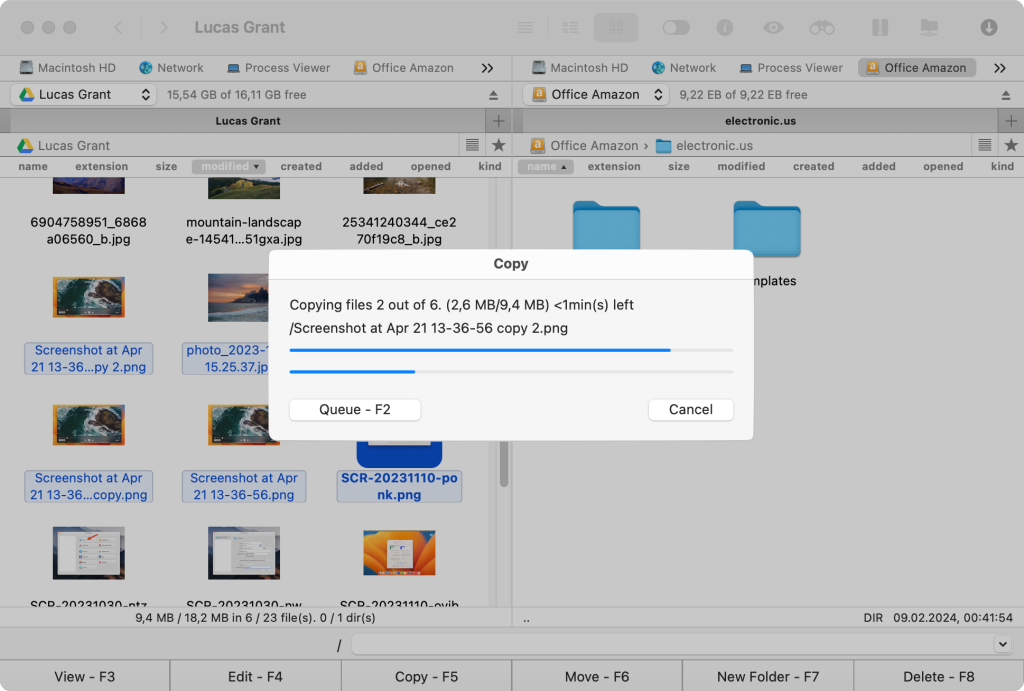Open file info via the info icon
The image size is (1024, 691).
(725, 27)
